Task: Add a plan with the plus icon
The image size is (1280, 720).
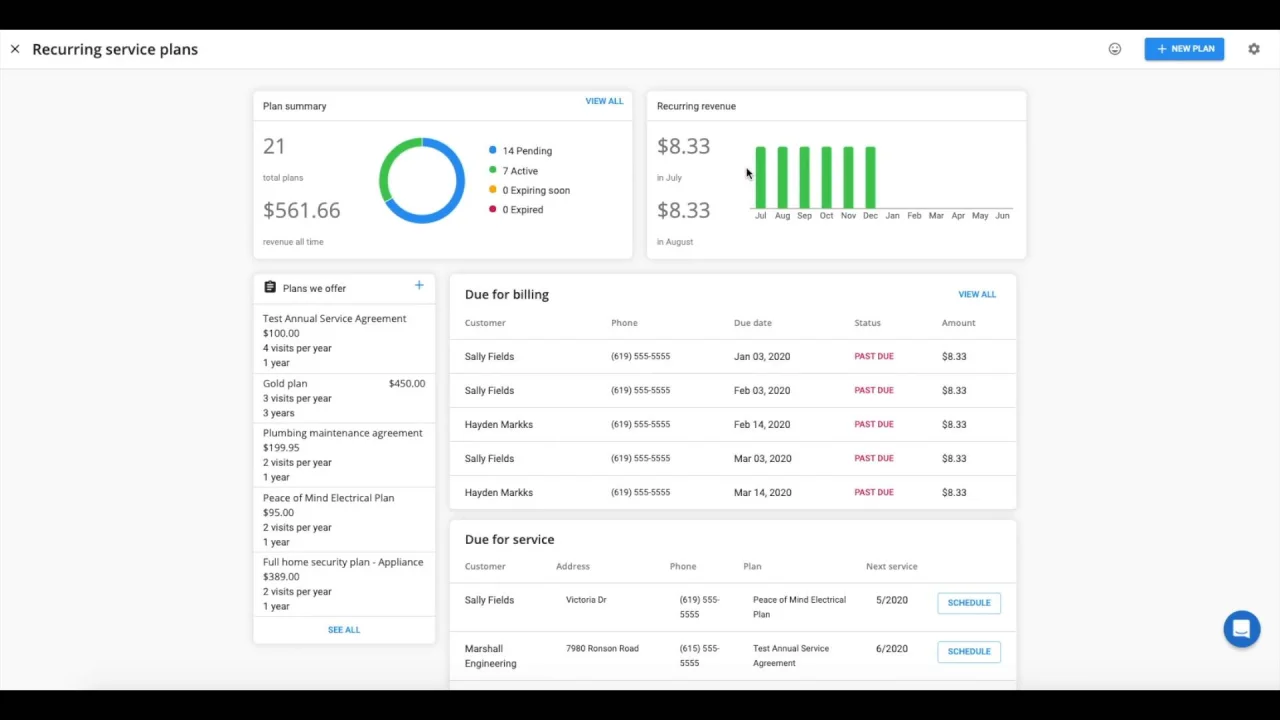Action: [419, 286]
